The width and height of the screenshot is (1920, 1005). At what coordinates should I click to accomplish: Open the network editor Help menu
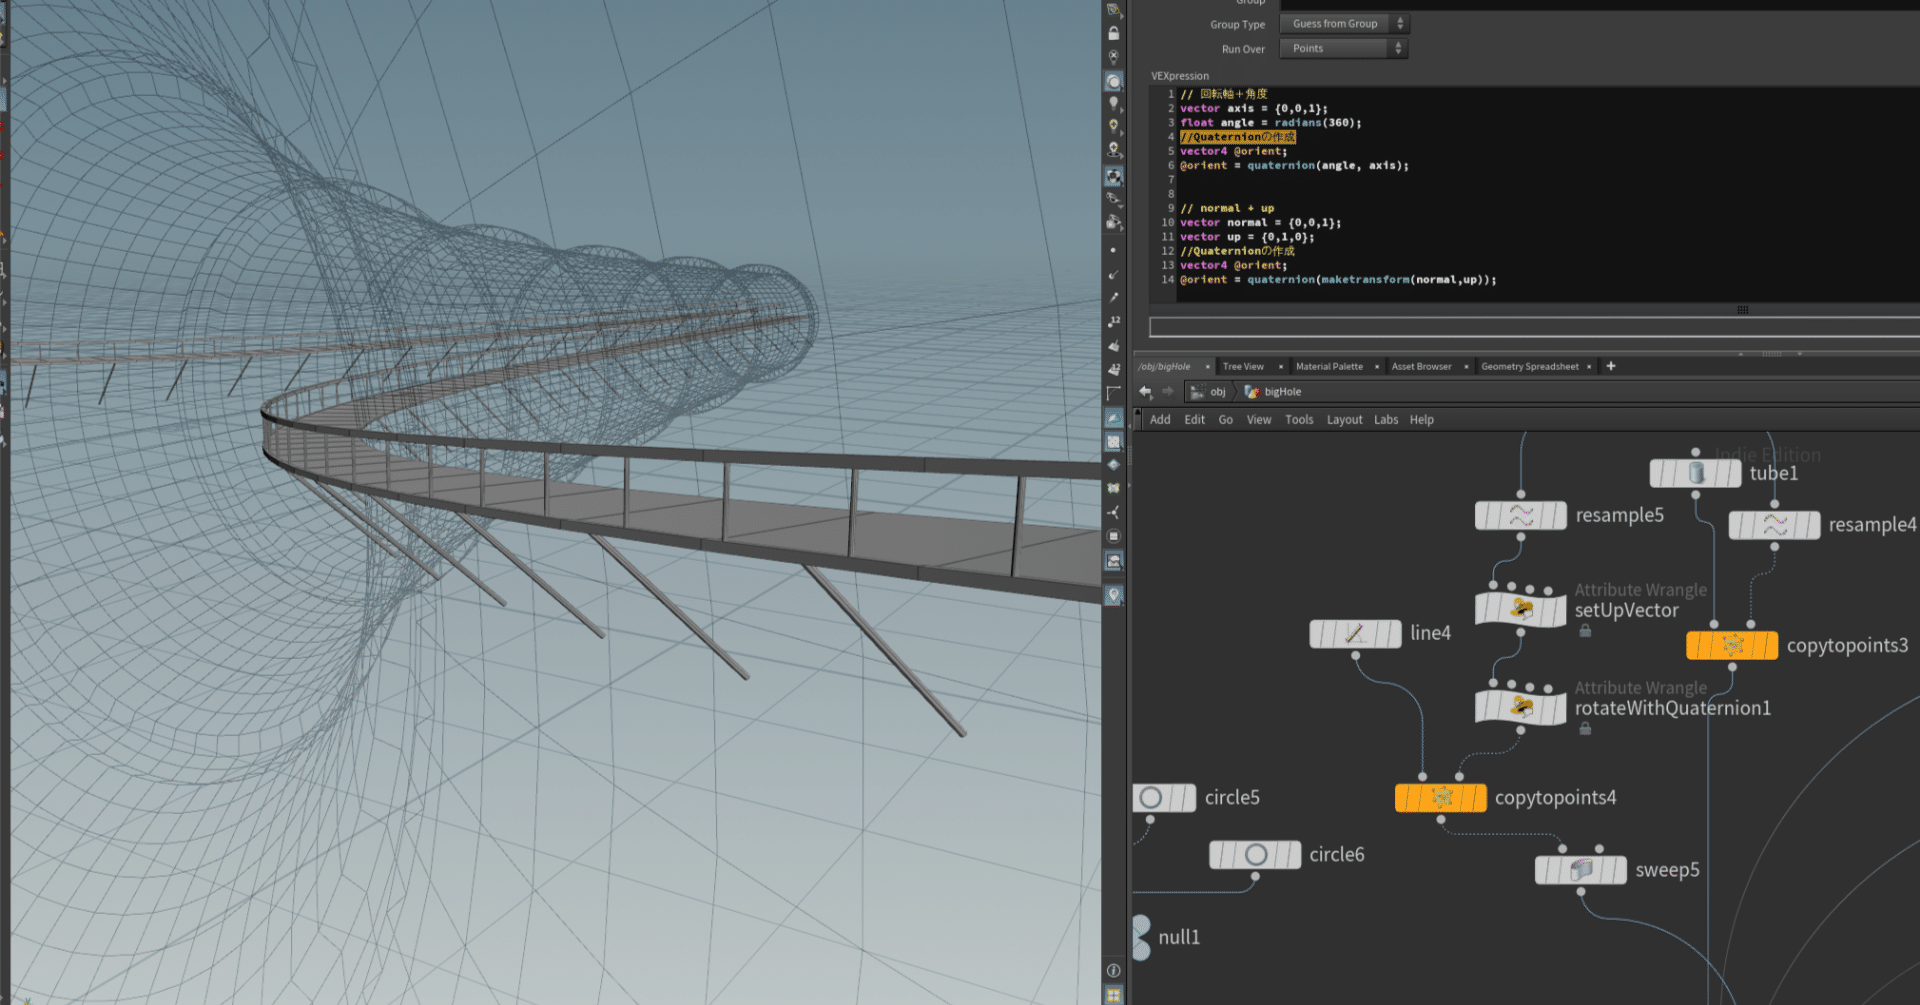tap(1421, 420)
